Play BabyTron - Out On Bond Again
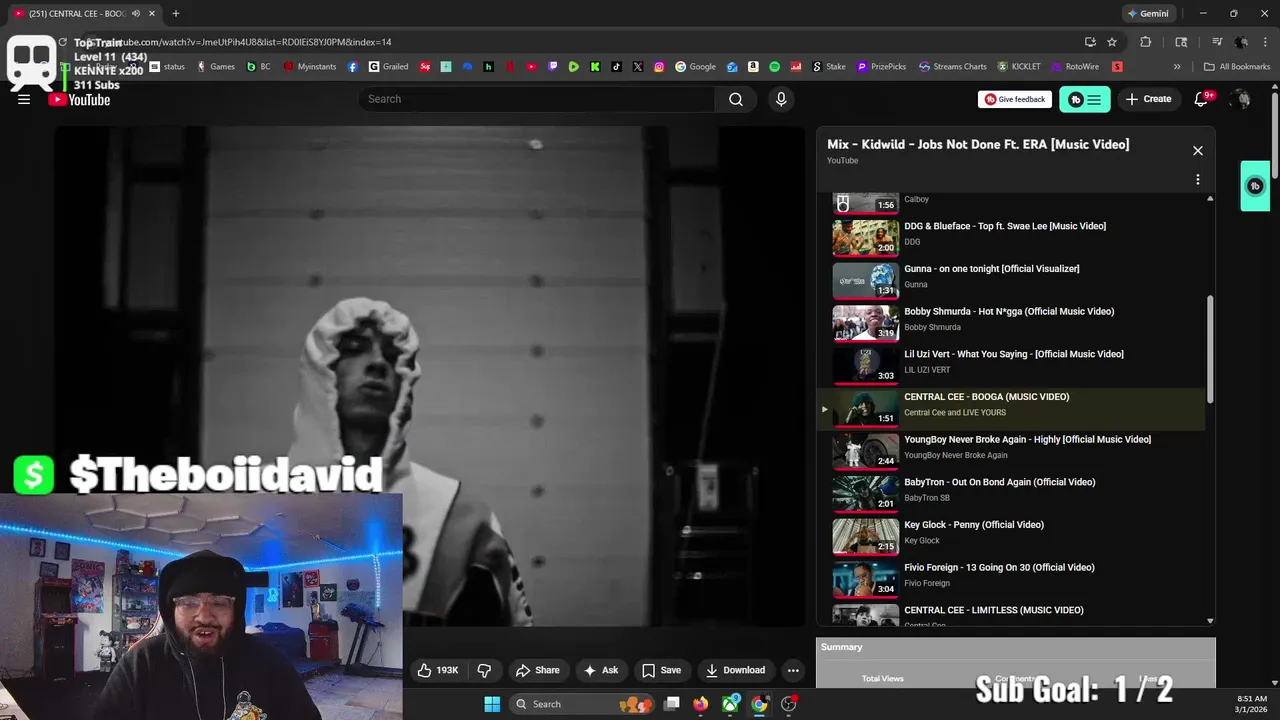 1012,494
